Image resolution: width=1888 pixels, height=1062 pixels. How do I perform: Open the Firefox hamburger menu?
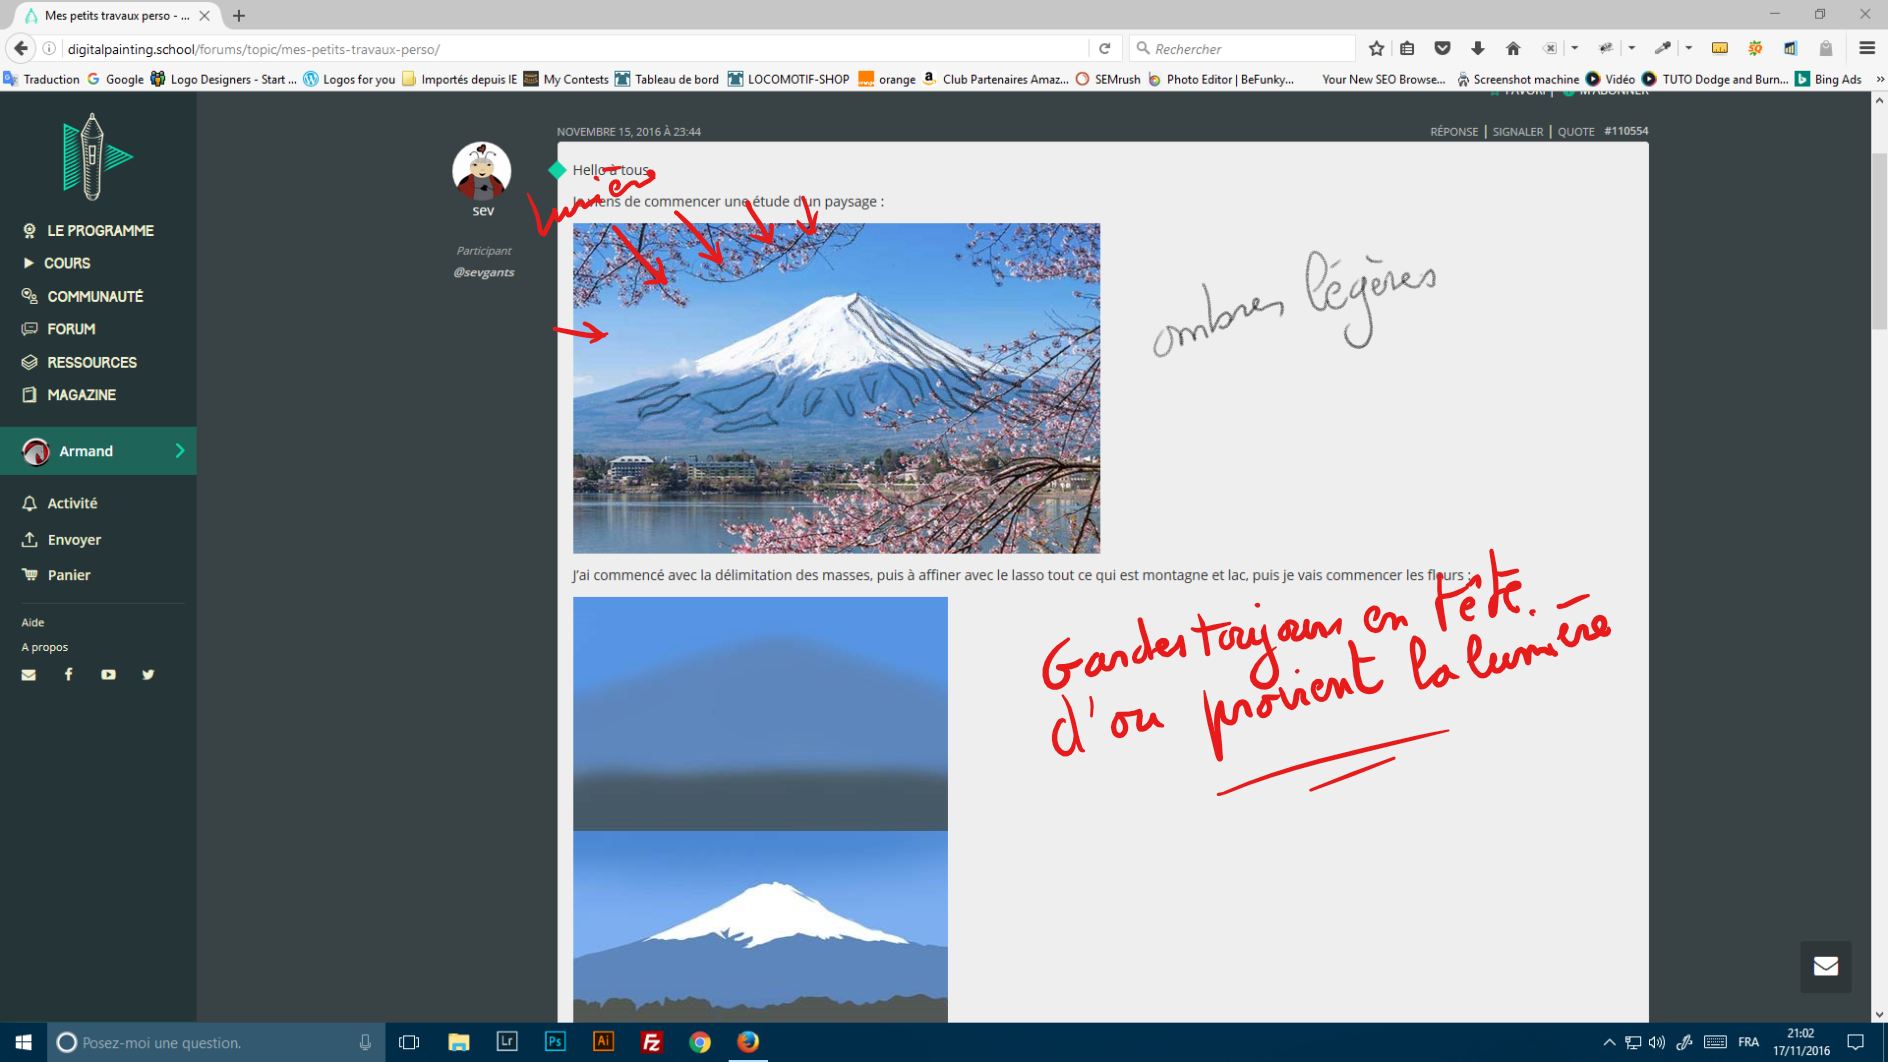(x=1866, y=47)
